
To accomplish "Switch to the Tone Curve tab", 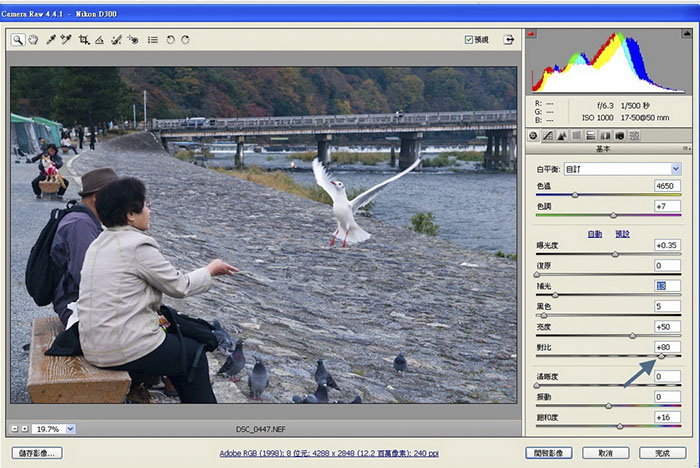I will (x=547, y=135).
